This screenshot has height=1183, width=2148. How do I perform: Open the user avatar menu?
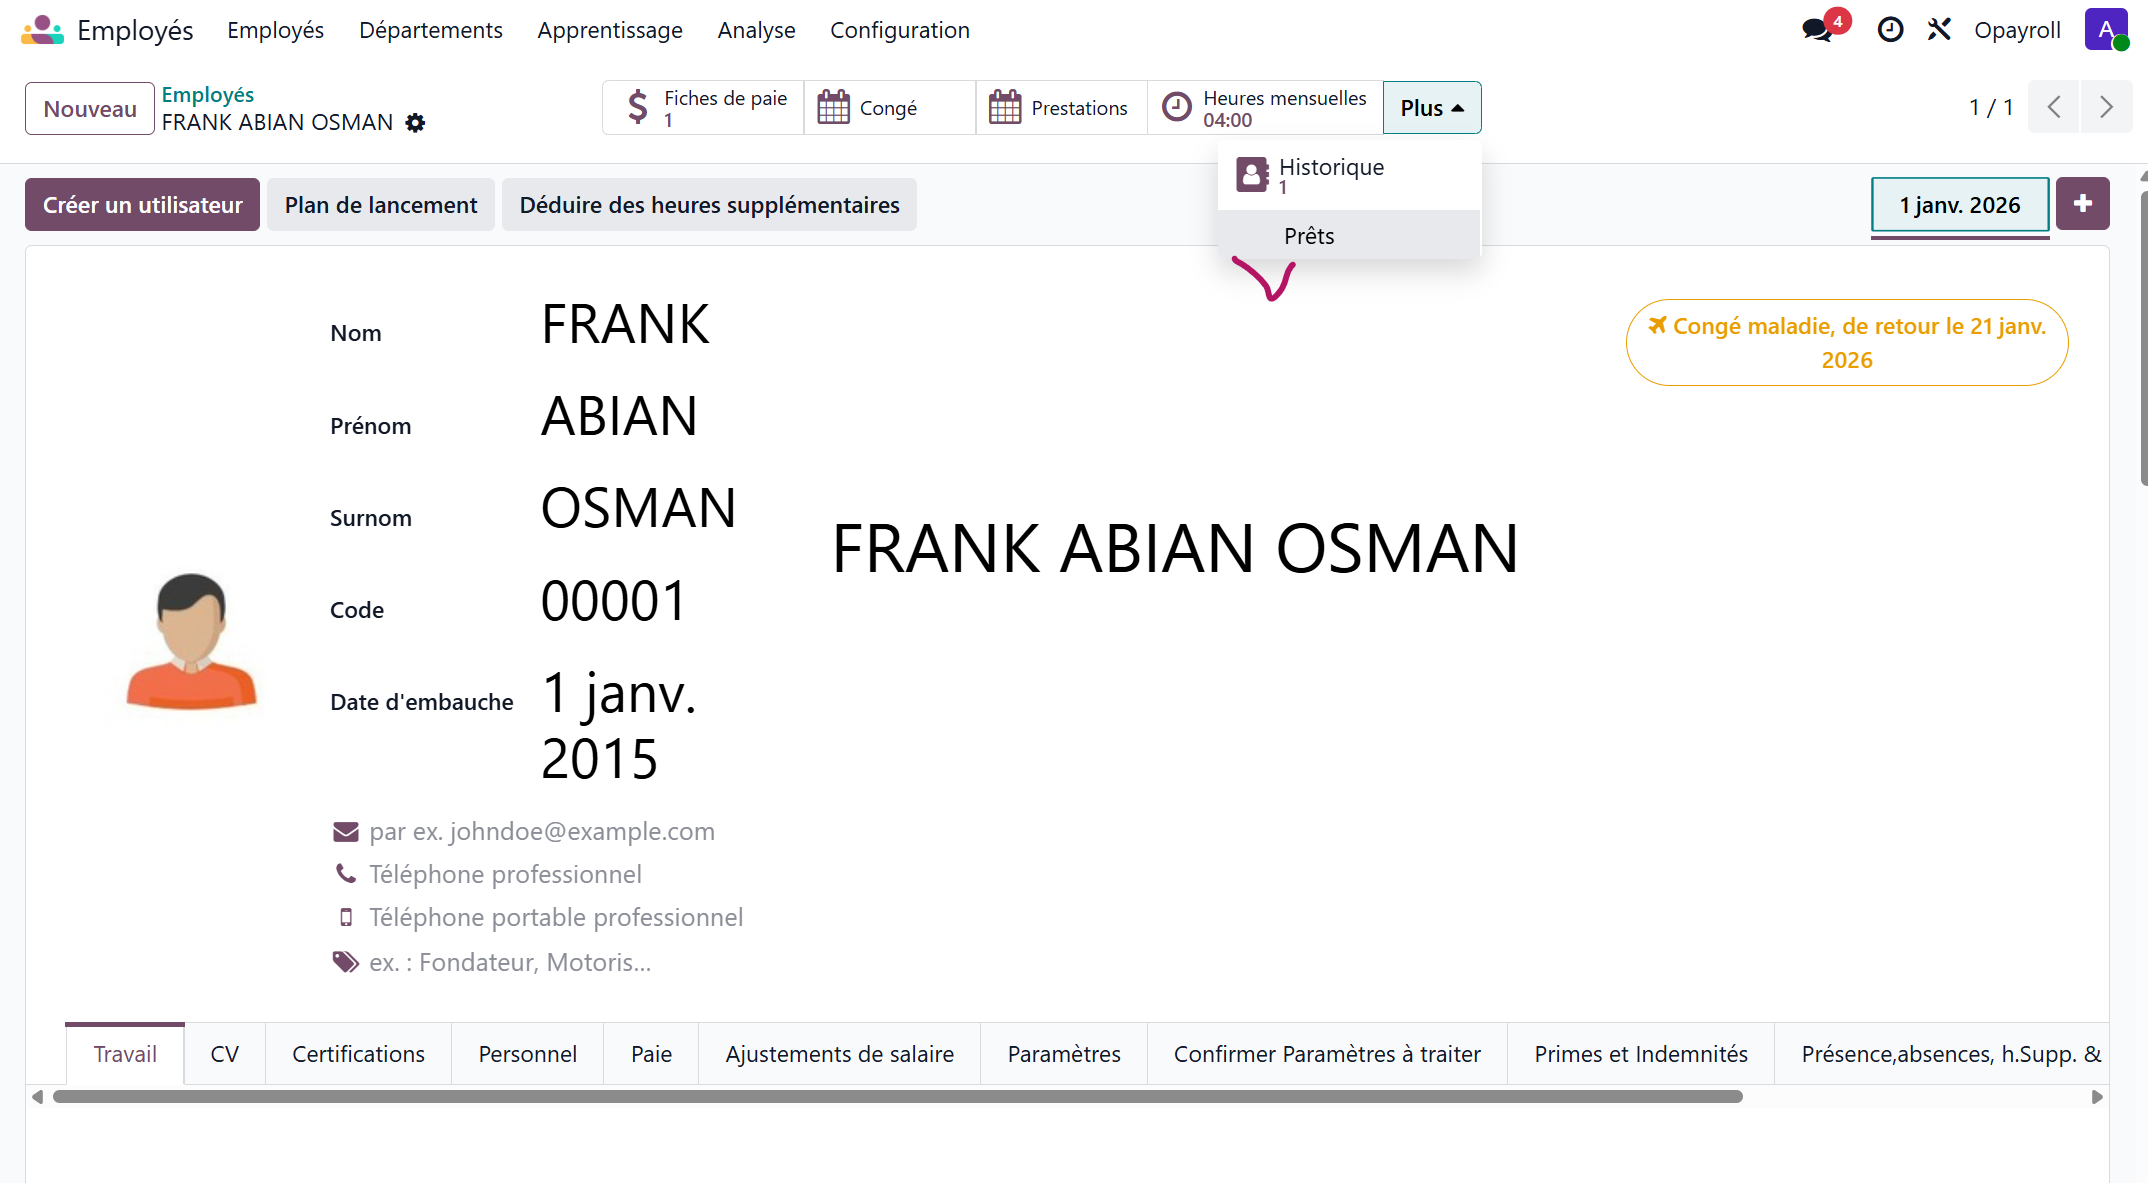click(2106, 29)
